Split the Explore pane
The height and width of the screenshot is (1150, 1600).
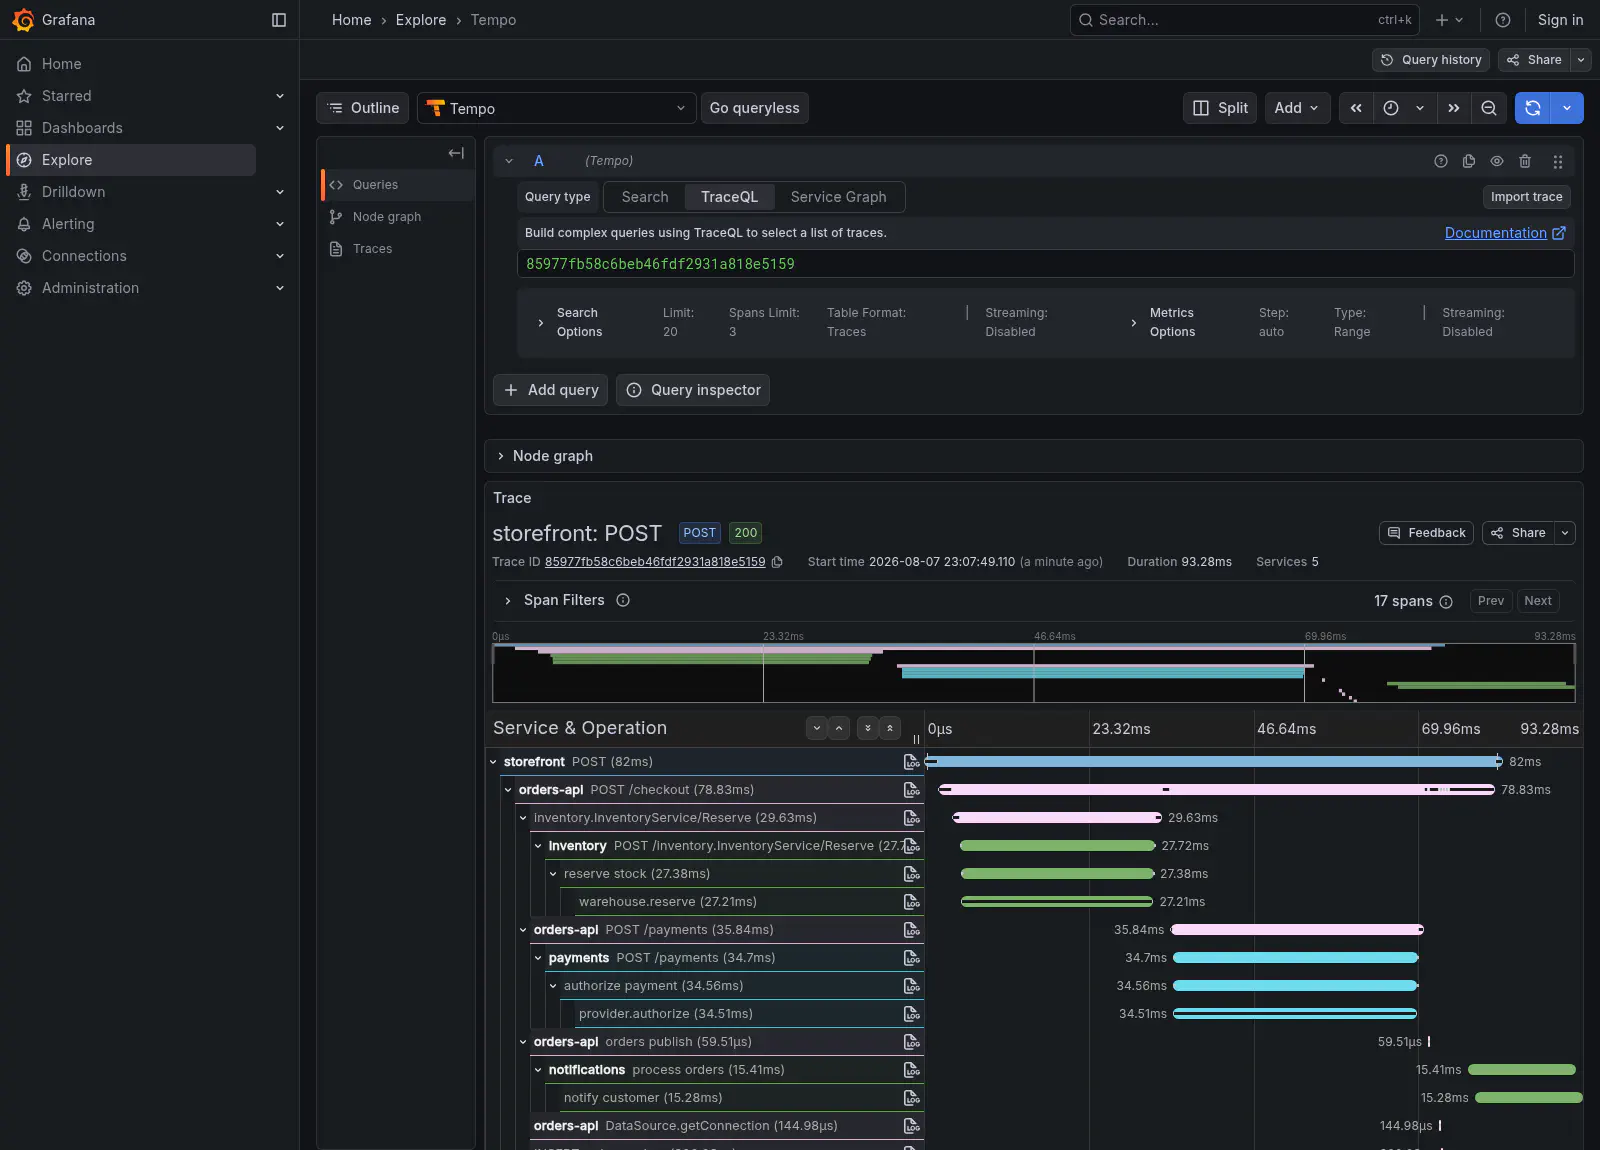[1220, 108]
